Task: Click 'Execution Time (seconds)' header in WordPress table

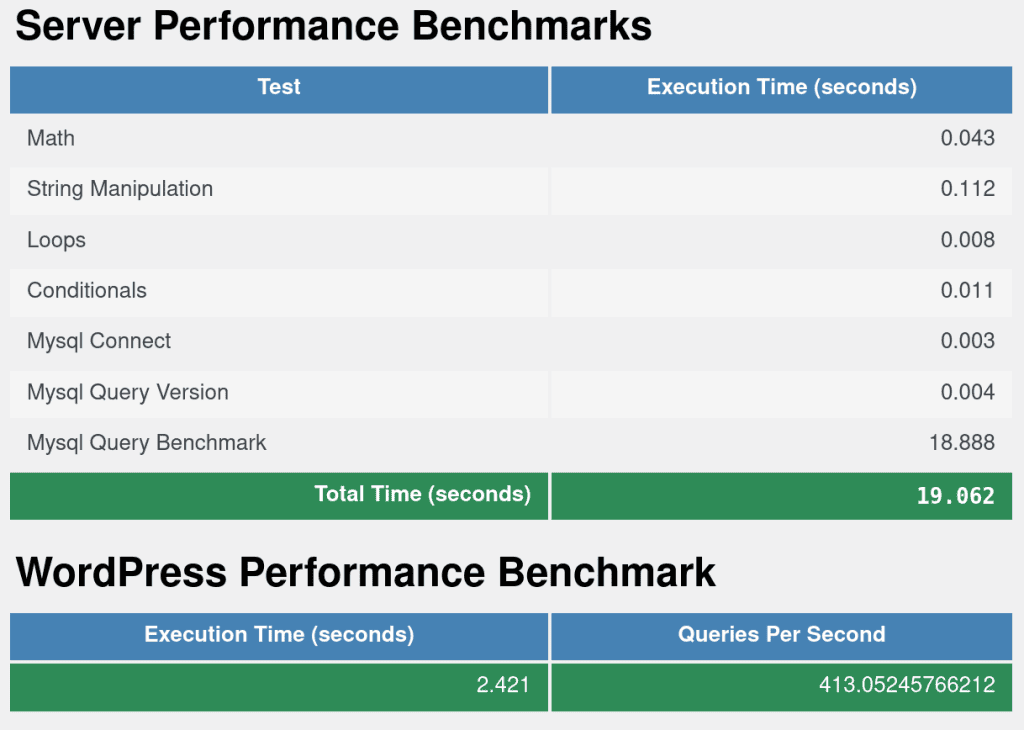Action: pos(279,635)
